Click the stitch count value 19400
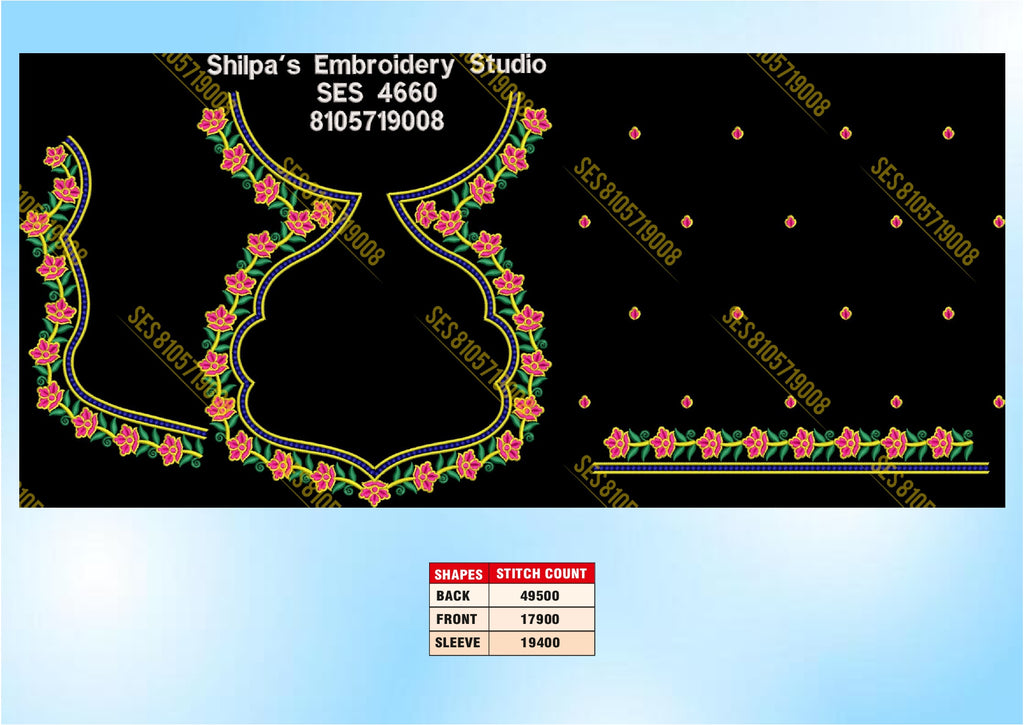 (539, 643)
